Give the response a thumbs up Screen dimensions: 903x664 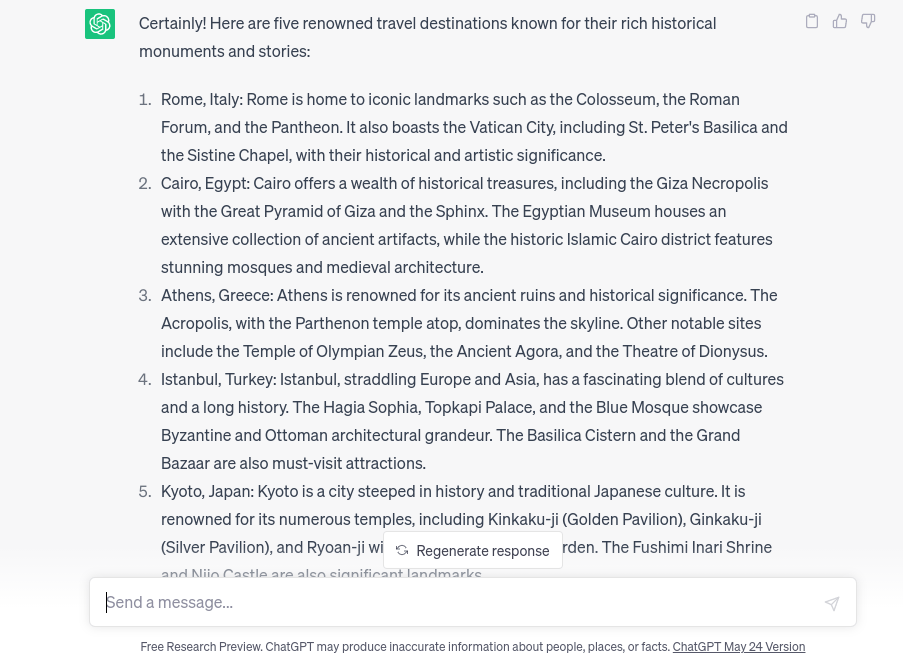tap(840, 21)
